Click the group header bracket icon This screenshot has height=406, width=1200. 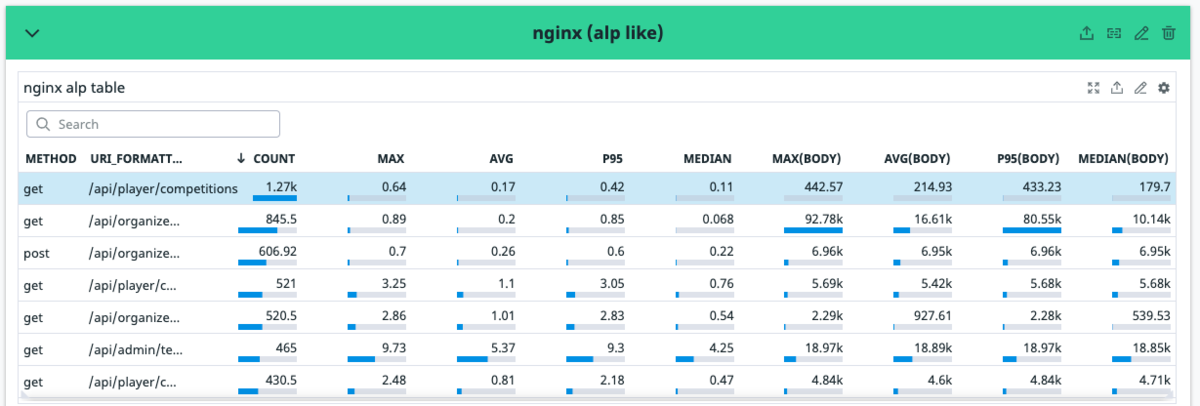point(1114,33)
